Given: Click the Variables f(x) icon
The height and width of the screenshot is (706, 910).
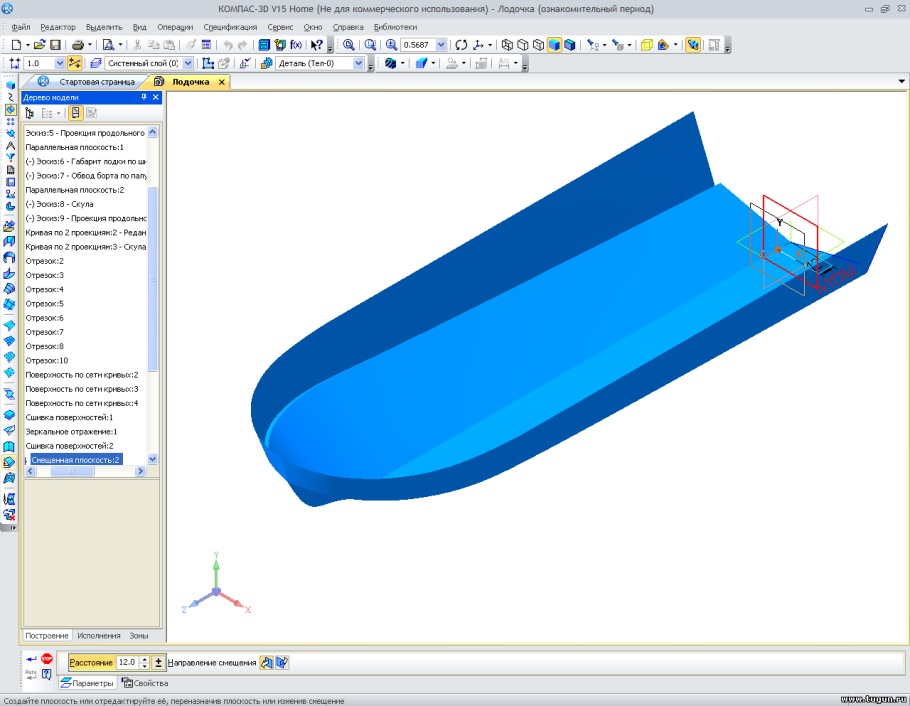Looking at the screenshot, I should coord(296,45).
